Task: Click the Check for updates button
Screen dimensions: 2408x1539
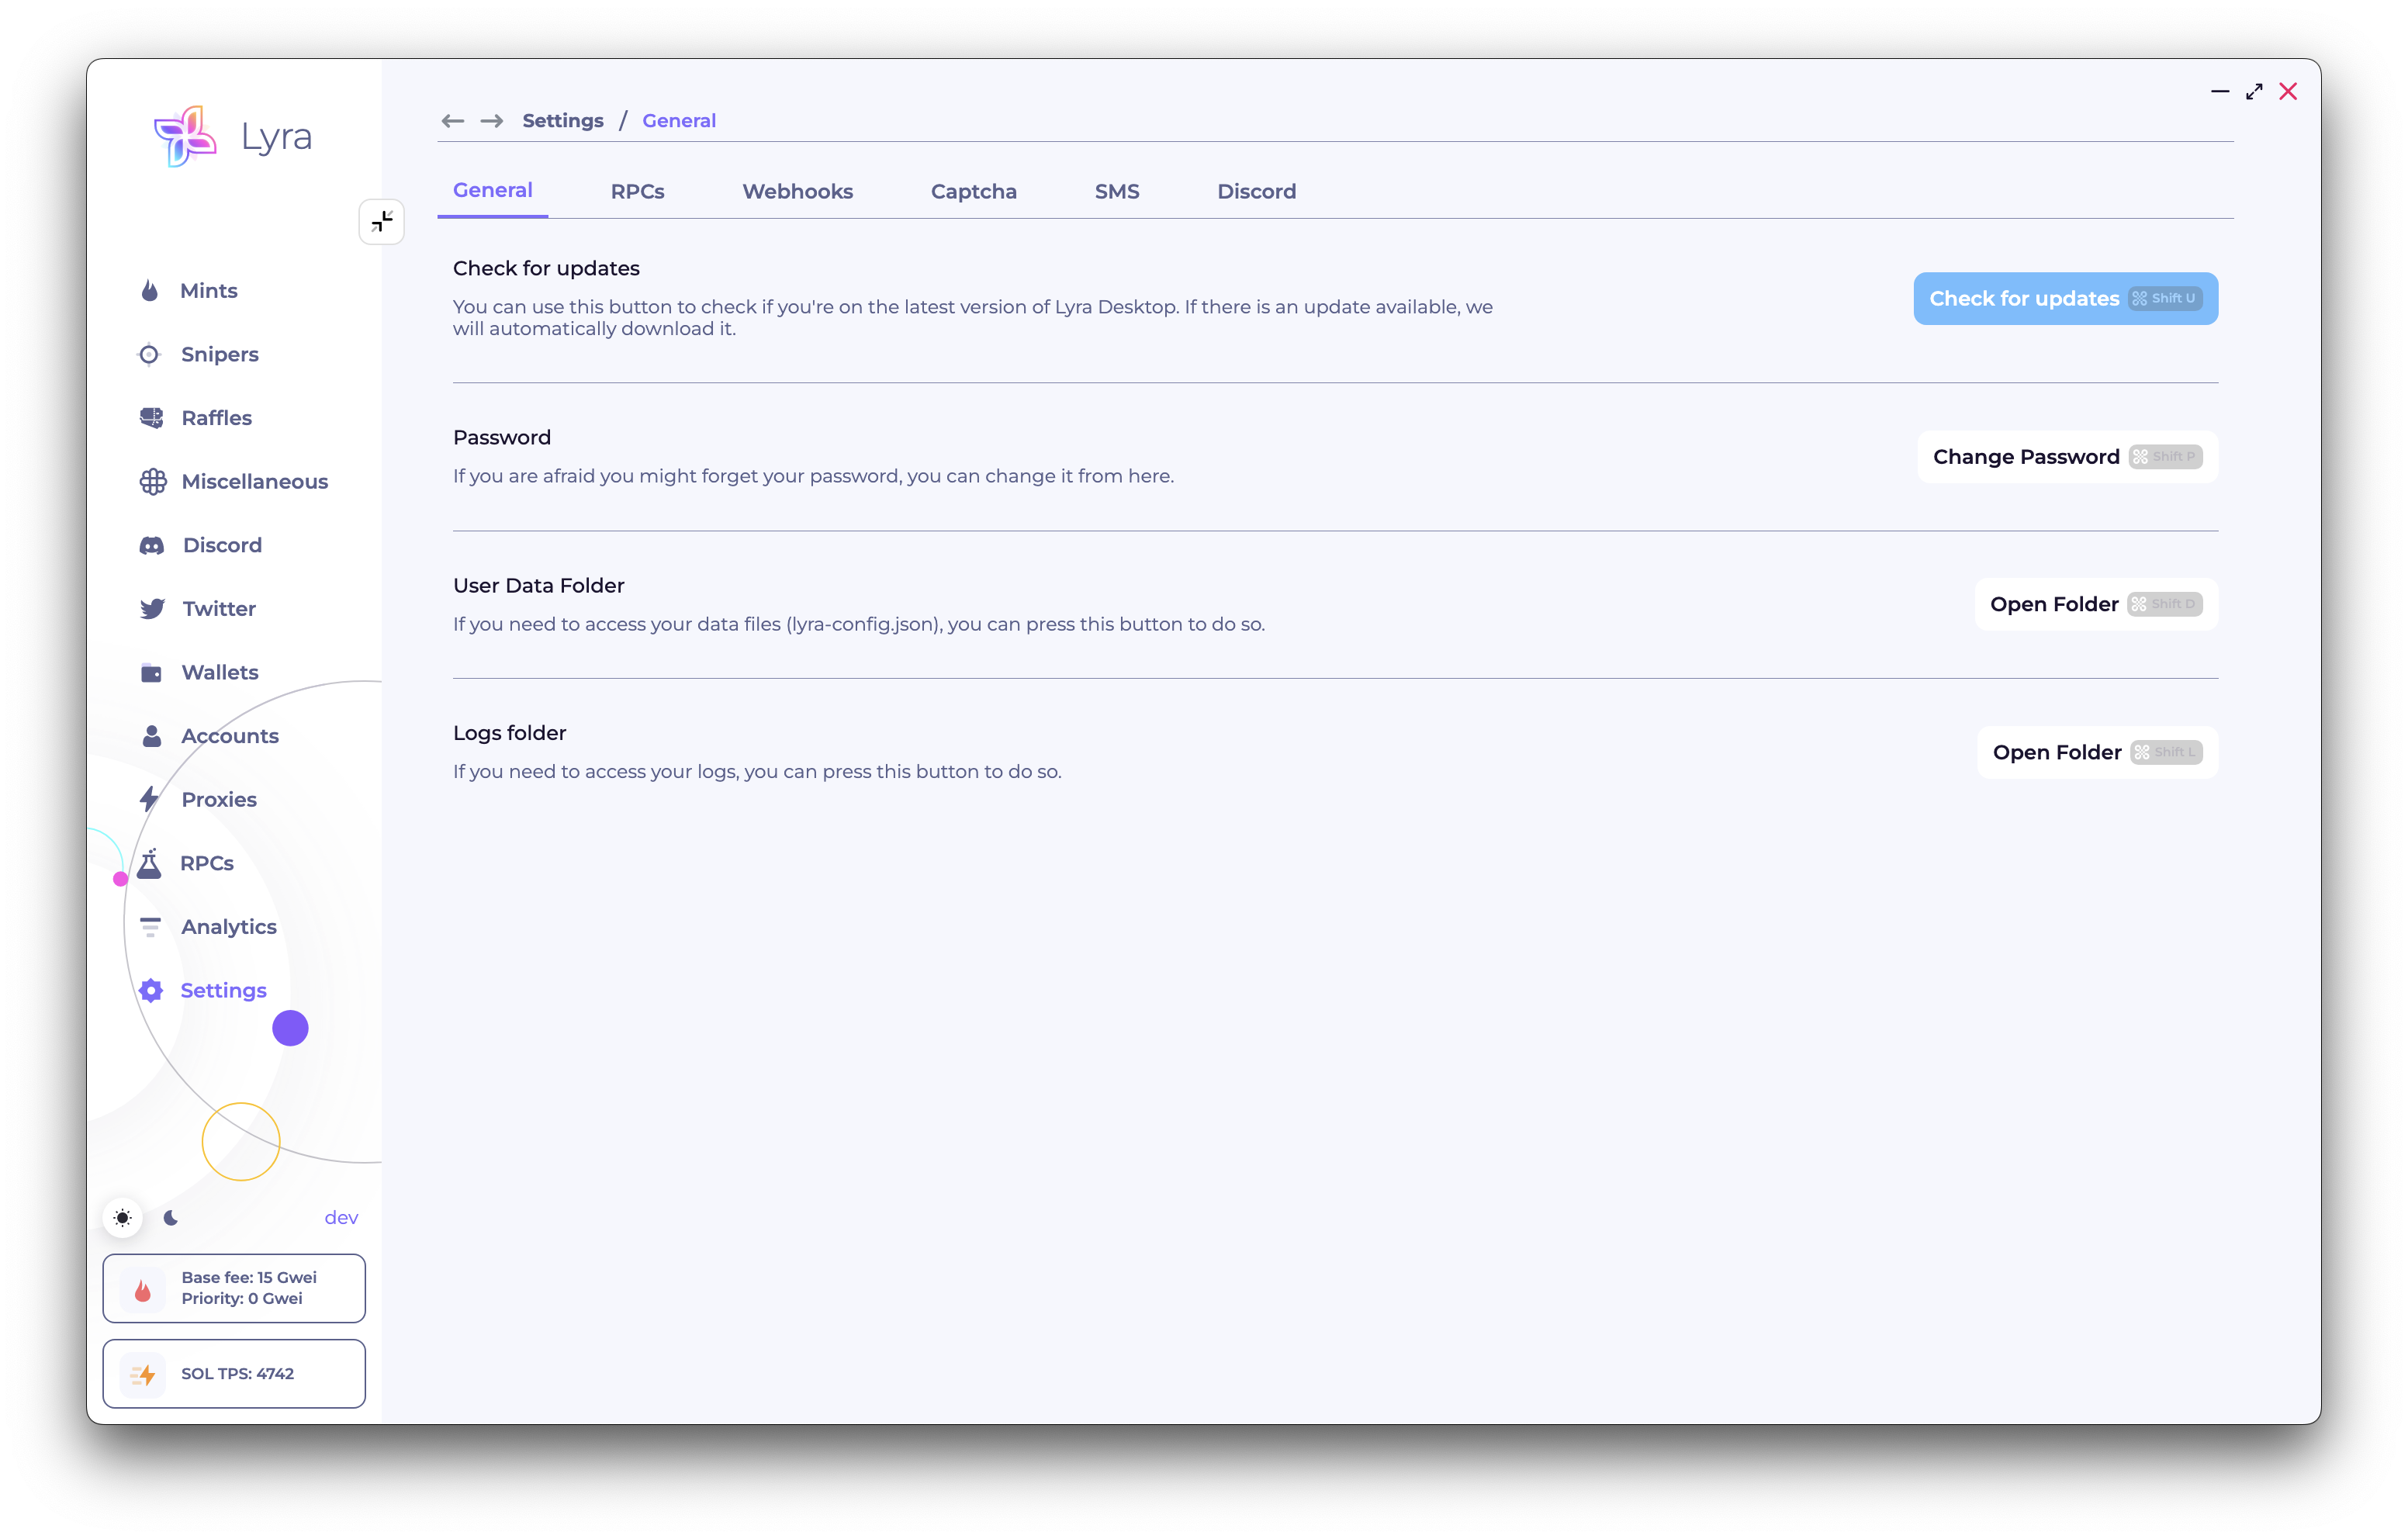Action: (x=2064, y=299)
